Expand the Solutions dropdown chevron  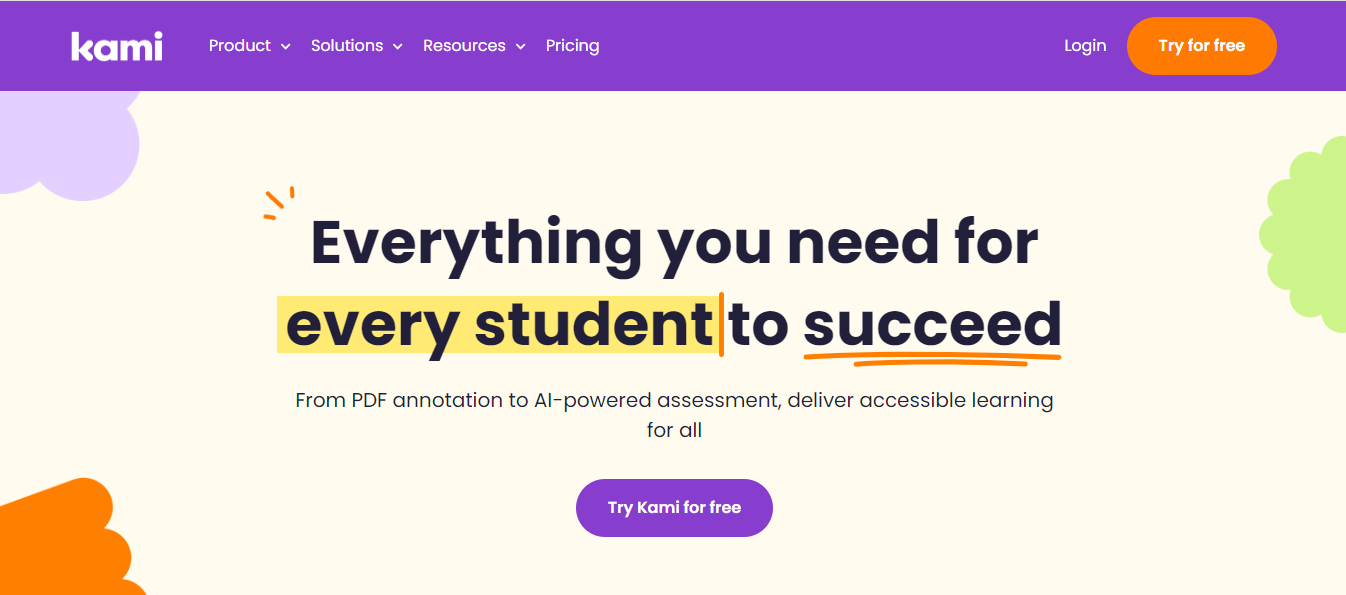(398, 47)
